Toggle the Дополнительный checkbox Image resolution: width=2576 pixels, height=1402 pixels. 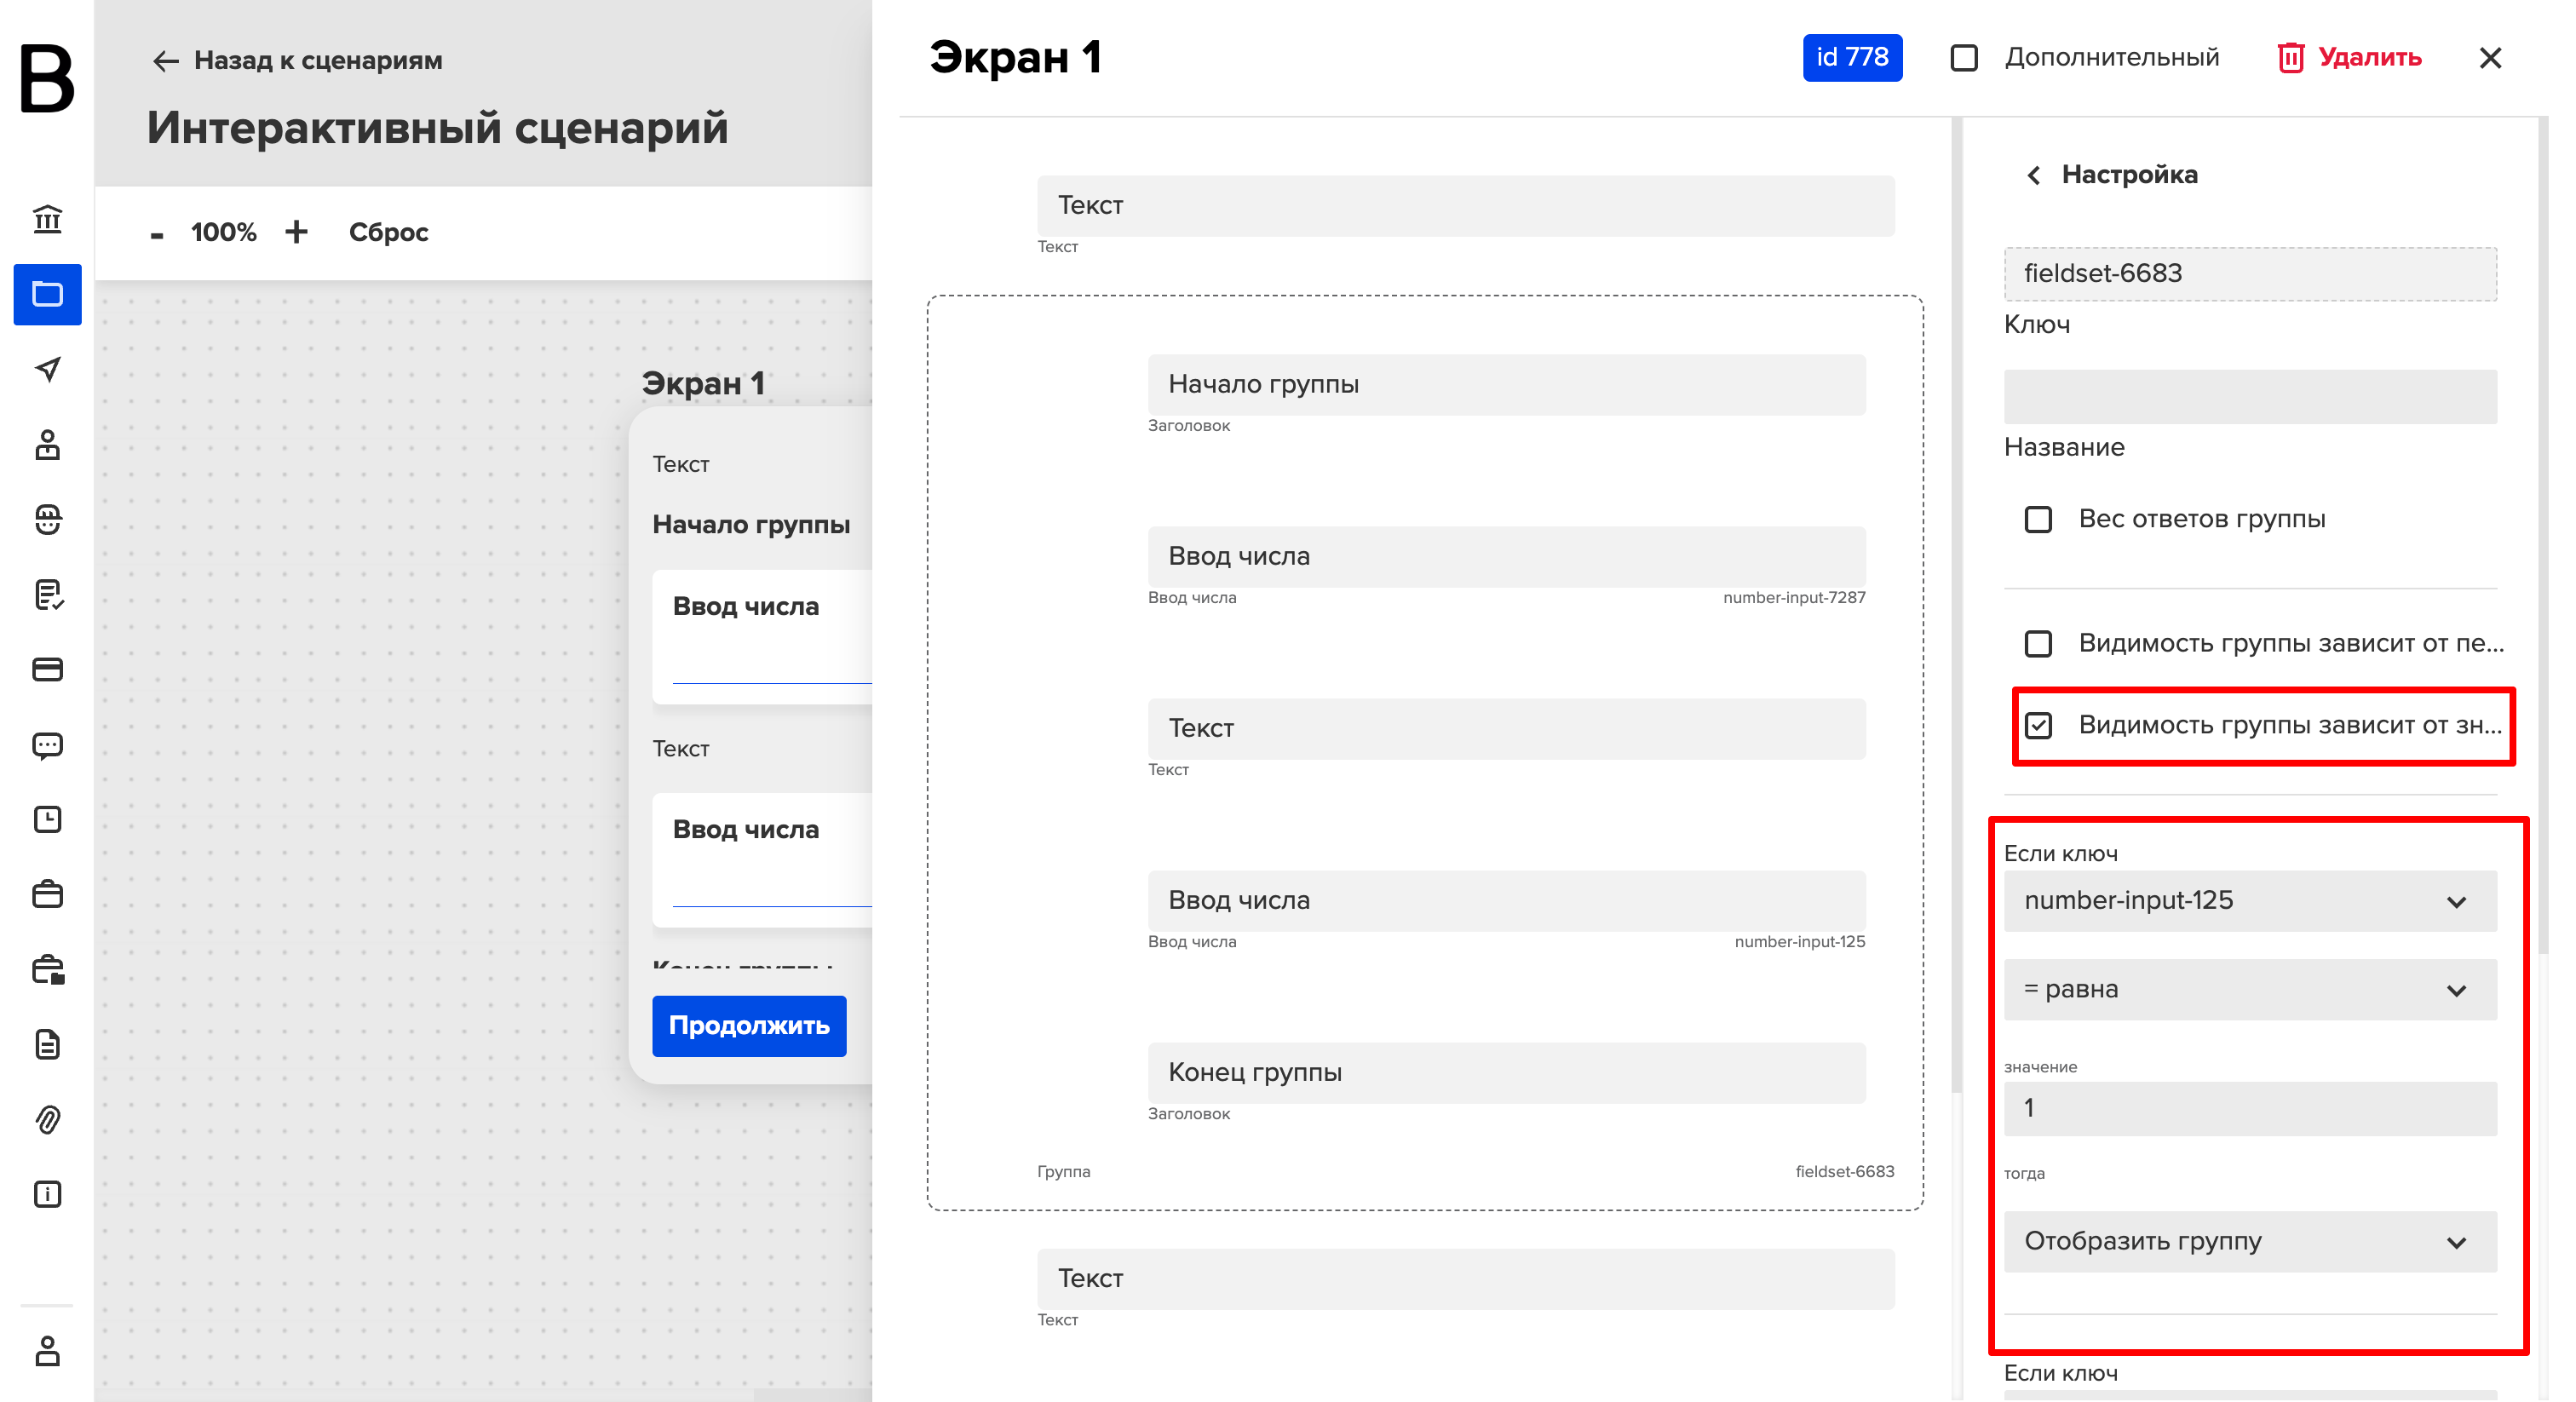pos(1963,58)
